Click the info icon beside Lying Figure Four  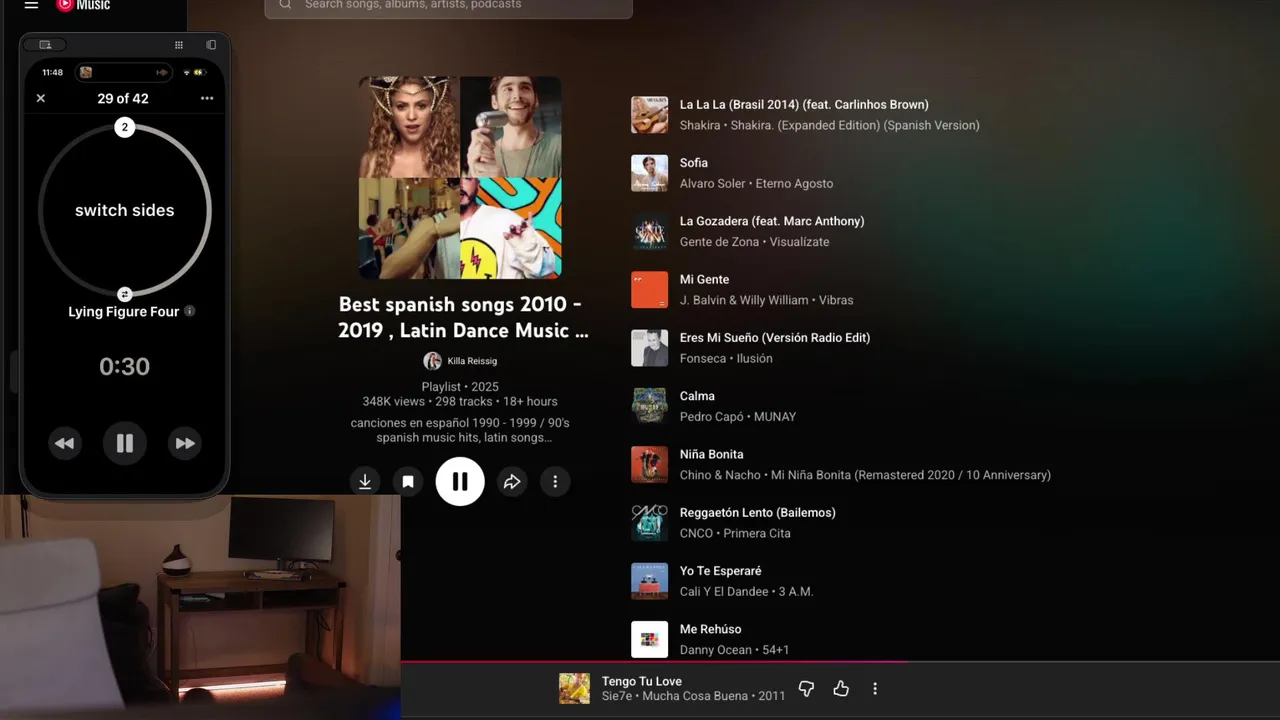[x=190, y=311]
